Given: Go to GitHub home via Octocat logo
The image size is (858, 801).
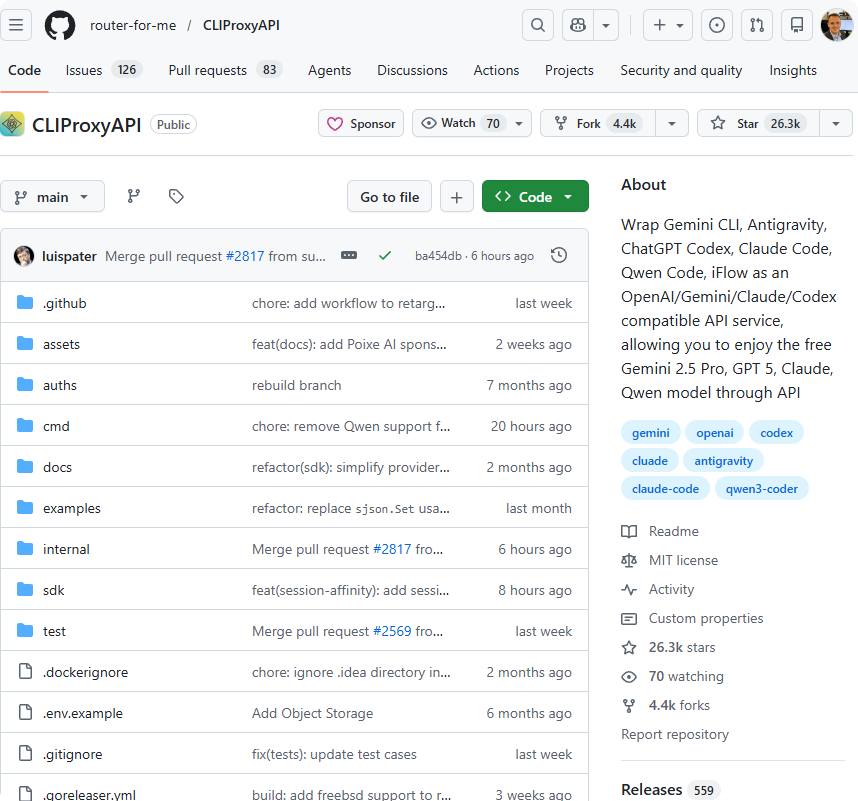Looking at the screenshot, I should click(x=60, y=25).
